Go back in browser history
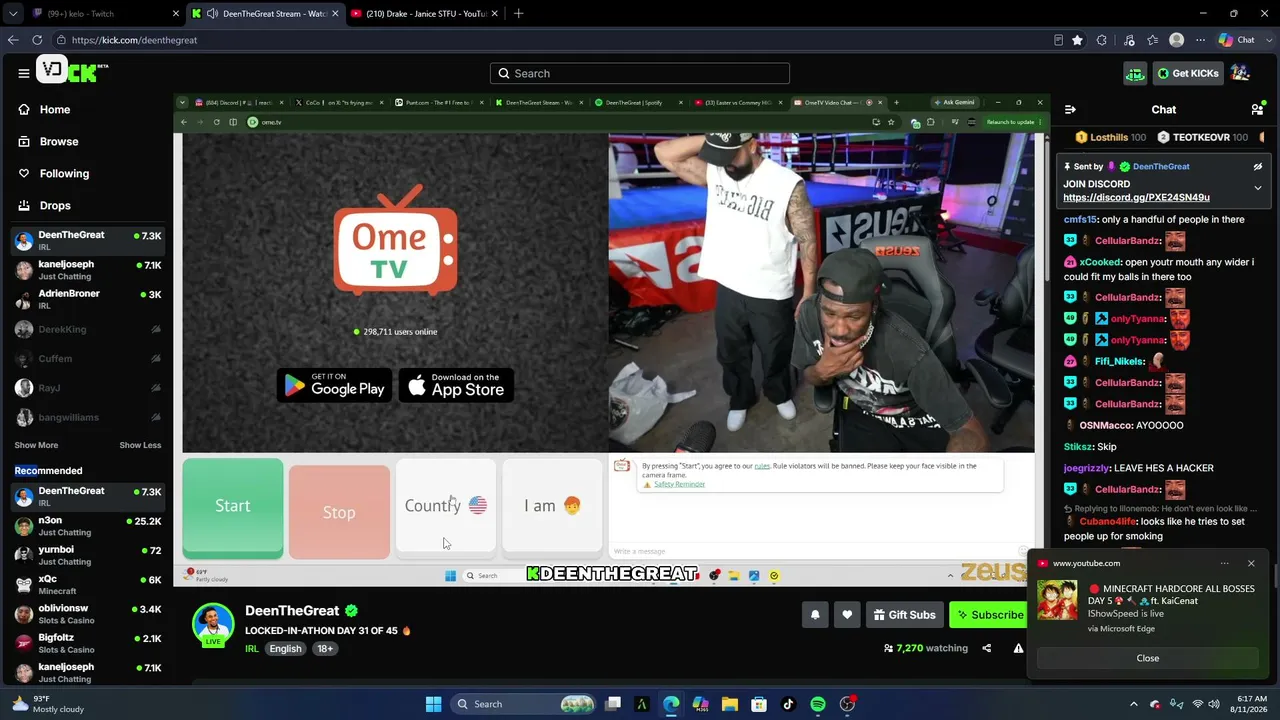This screenshot has width=1280, height=720. click(x=13, y=40)
